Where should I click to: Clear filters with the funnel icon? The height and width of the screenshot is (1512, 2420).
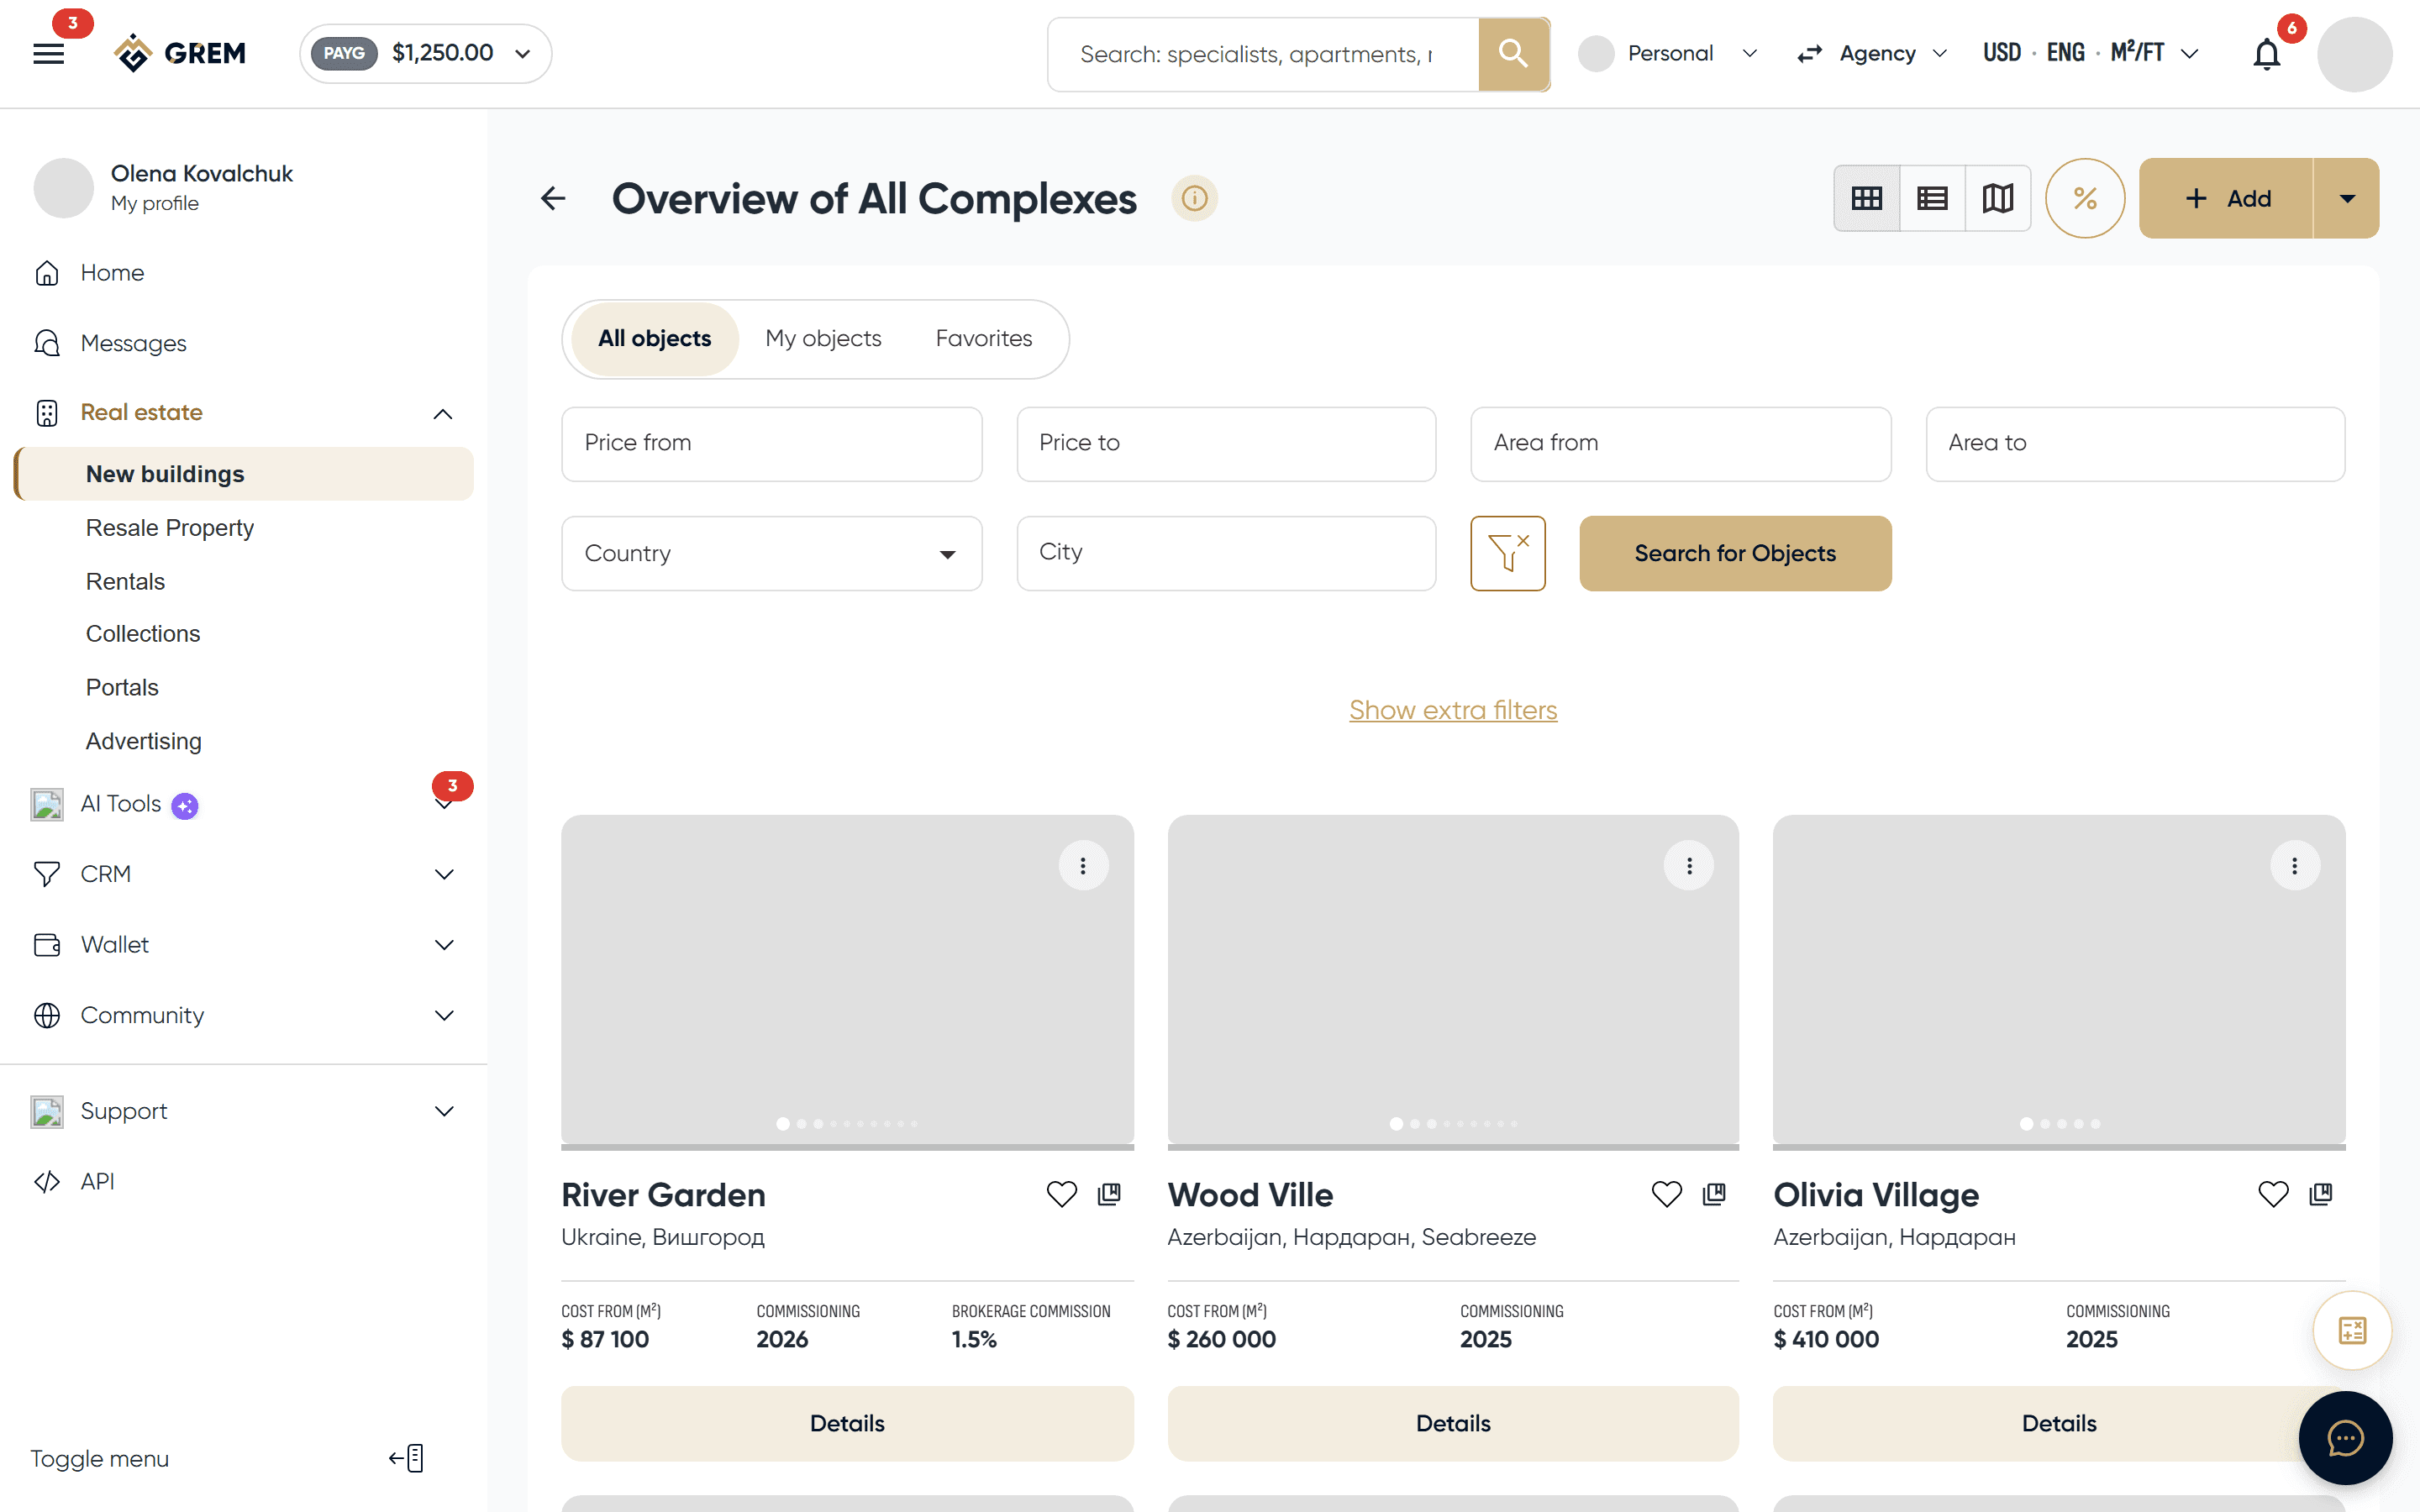(x=1508, y=553)
